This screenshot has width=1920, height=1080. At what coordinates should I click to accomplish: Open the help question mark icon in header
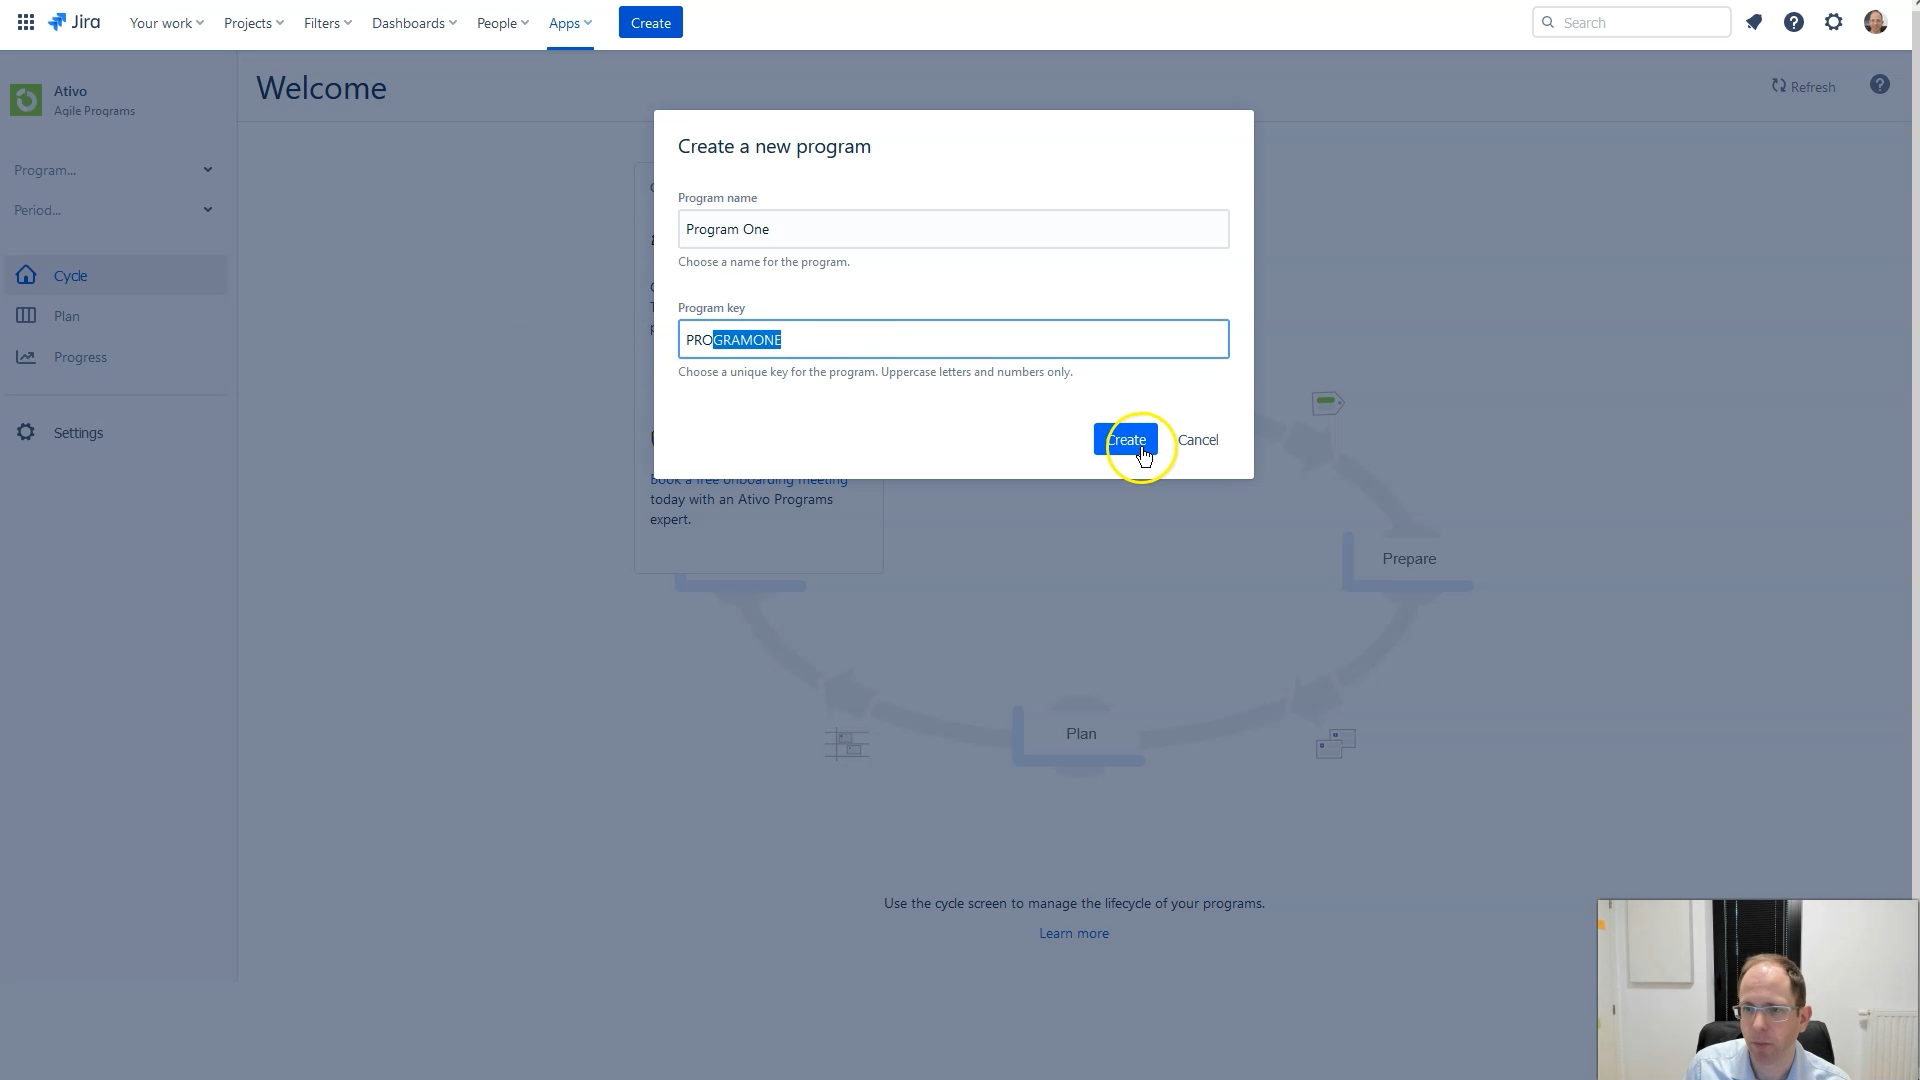(1794, 22)
